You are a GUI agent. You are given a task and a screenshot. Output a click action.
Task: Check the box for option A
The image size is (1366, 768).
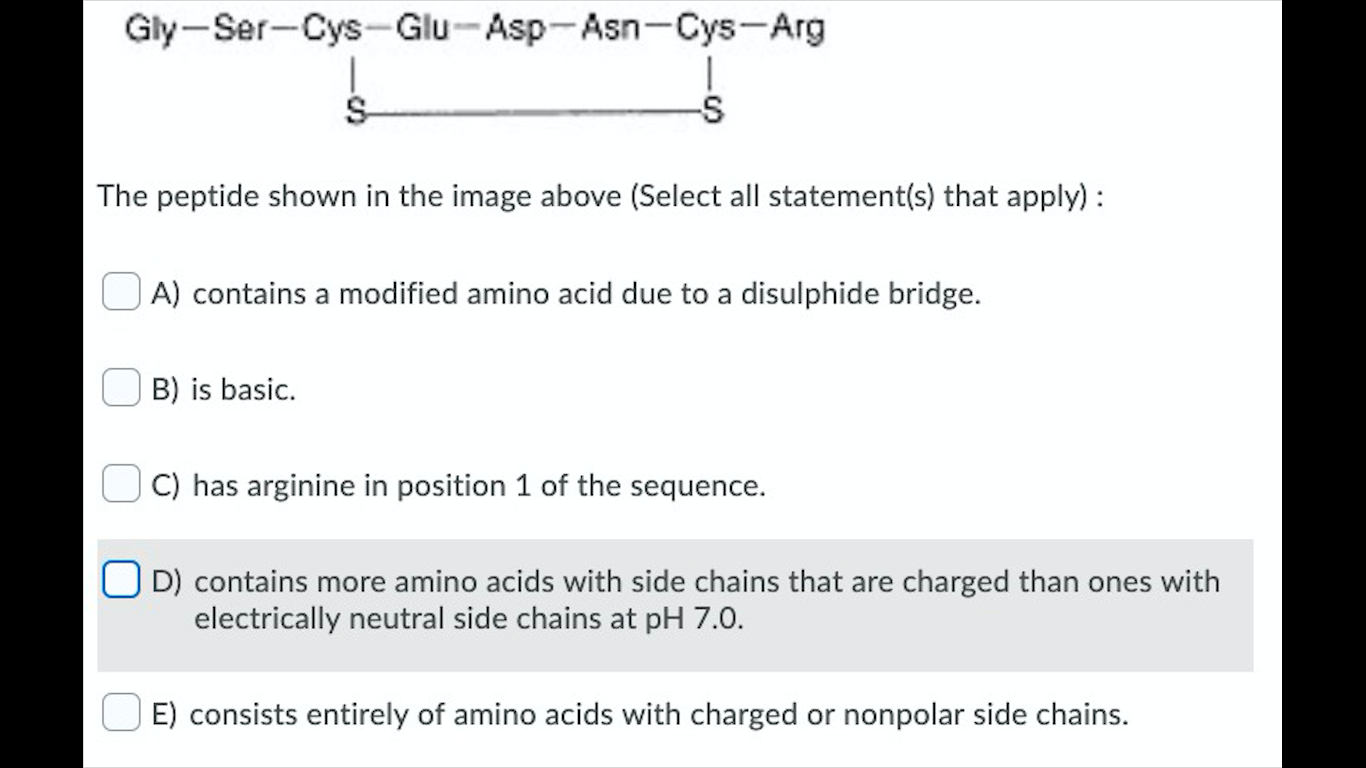[x=120, y=291]
